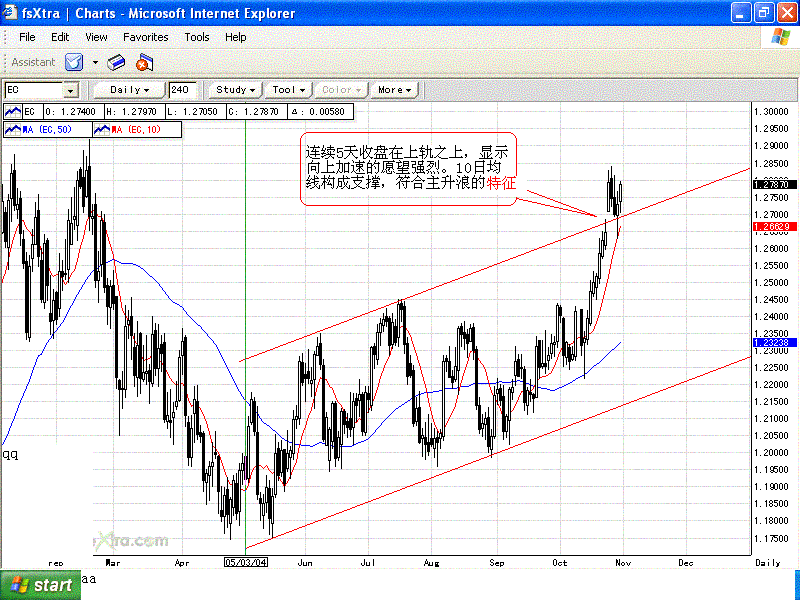Open the Tools menu in menu bar
The width and height of the screenshot is (800, 600).
coord(197,37)
